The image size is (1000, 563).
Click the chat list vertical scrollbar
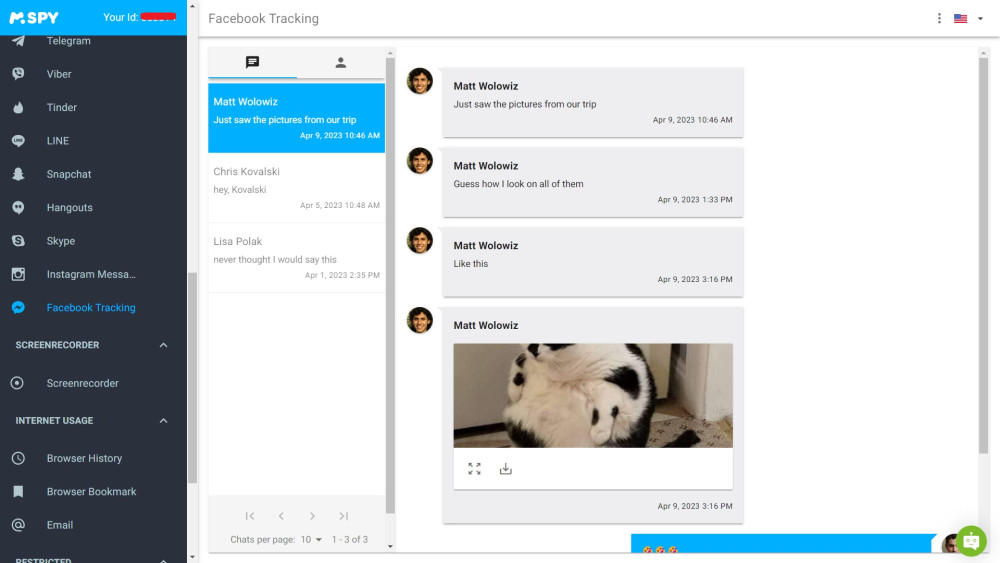[390, 286]
